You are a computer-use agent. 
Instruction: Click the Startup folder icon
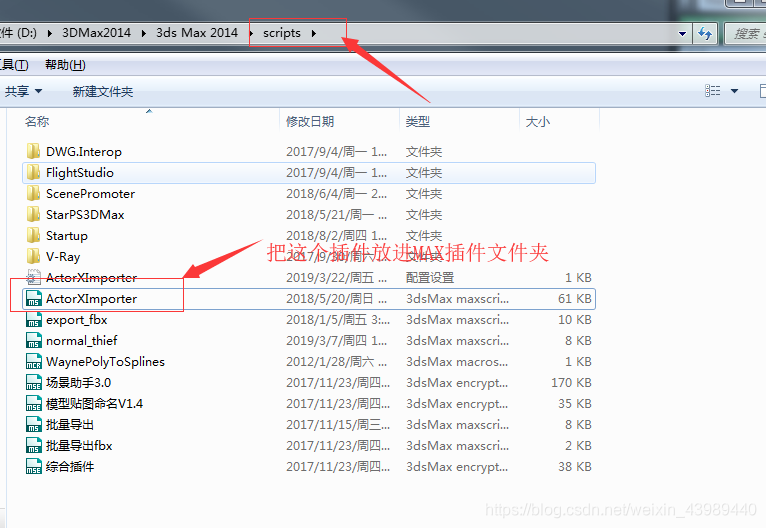[x=33, y=235]
